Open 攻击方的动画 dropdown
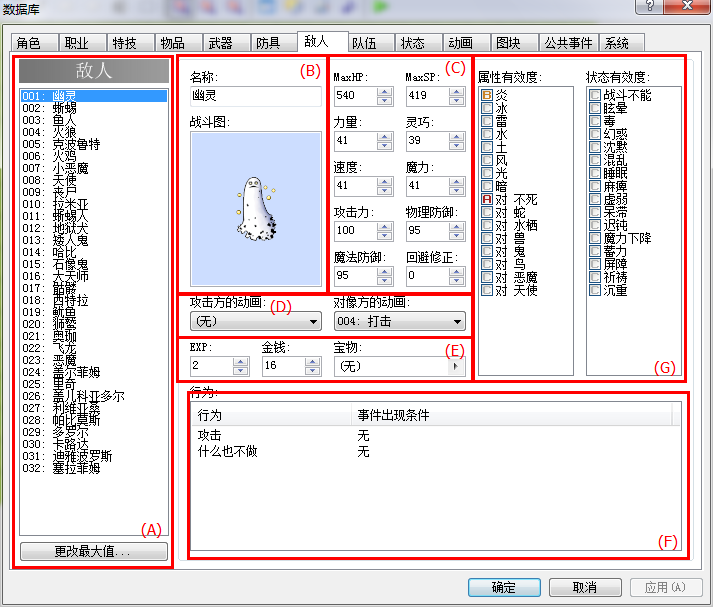 256,321
